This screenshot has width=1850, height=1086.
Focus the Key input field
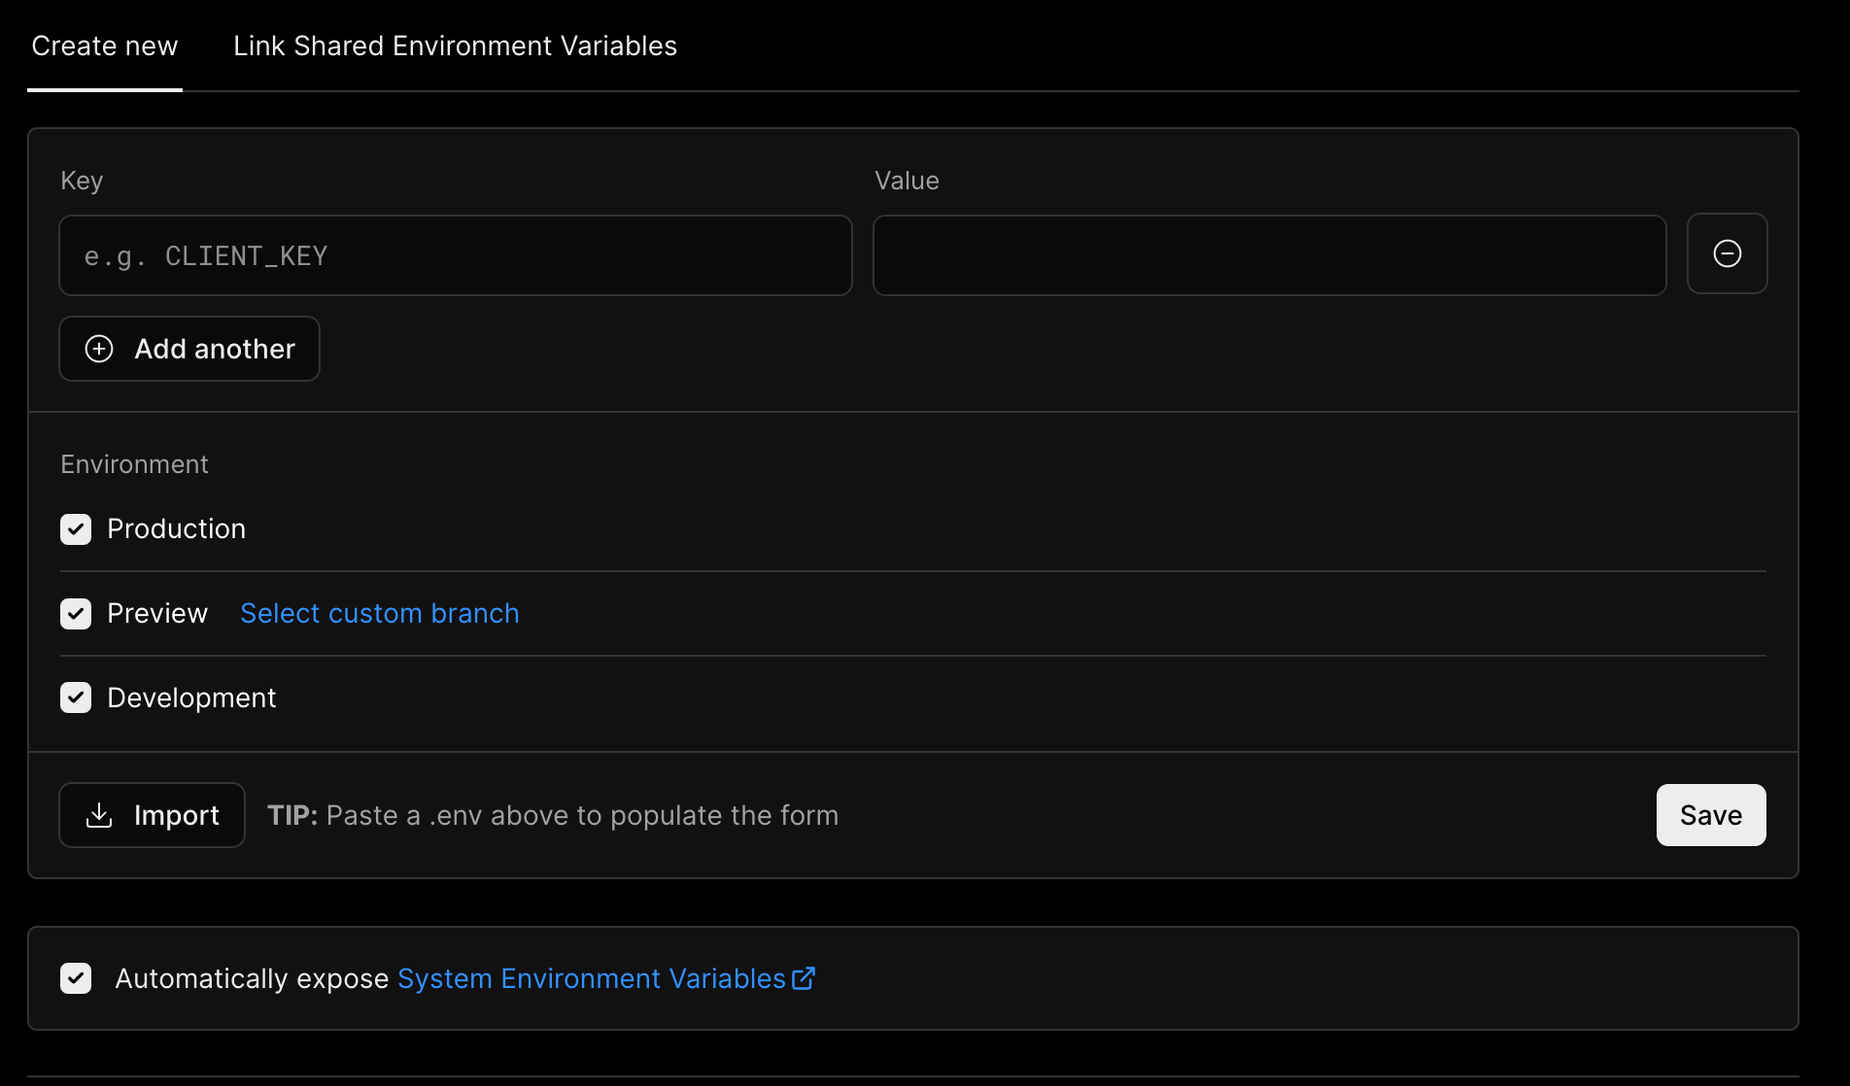[x=455, y=256]
